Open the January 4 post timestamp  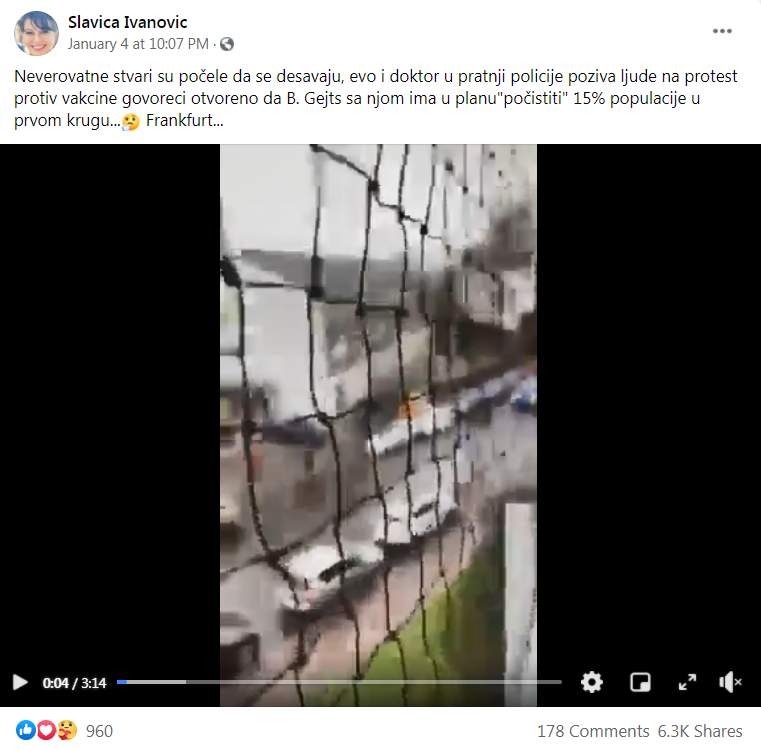coord(138,44)
